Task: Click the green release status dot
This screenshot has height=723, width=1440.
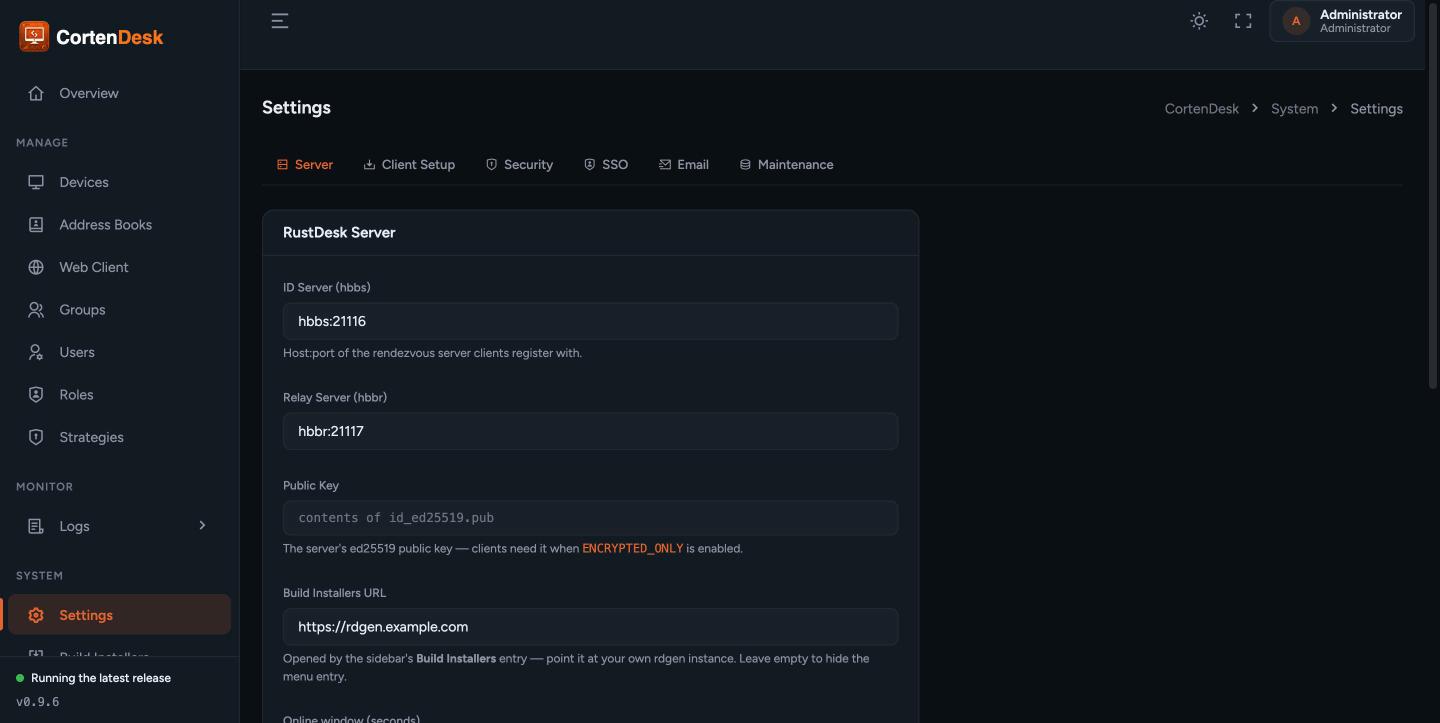Action: pos(20,678)
